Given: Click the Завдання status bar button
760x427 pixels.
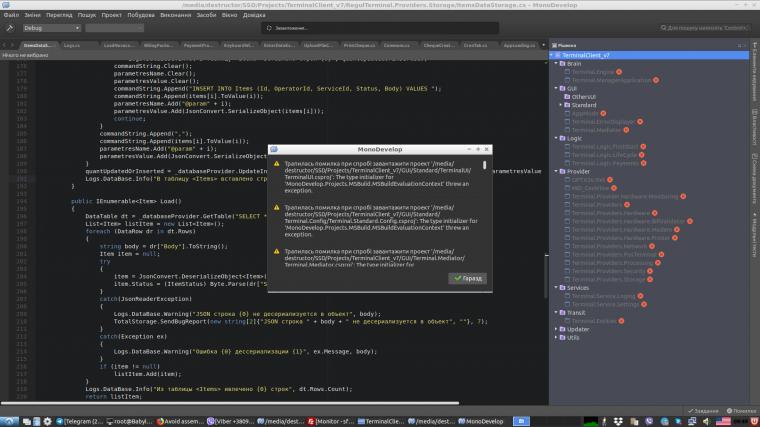Looking at the screenshot, I should click(x=703, y=411).
